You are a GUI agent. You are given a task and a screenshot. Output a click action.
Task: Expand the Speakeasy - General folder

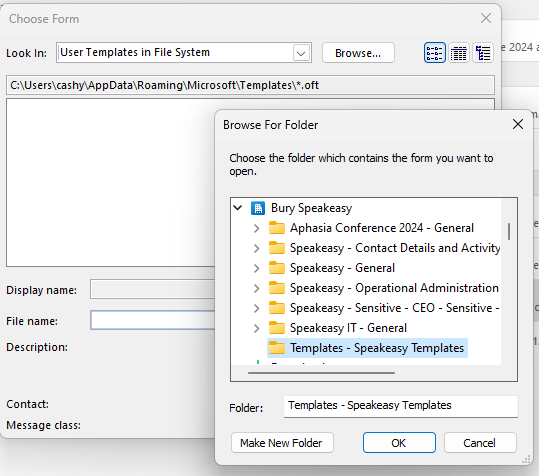[256, 268]
